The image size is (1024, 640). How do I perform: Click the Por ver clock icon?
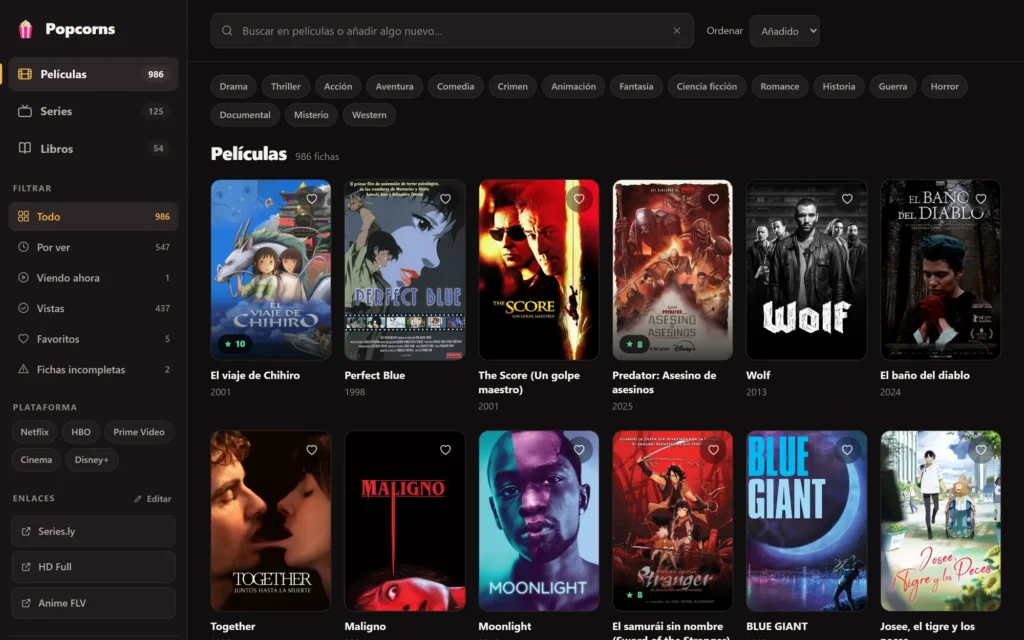pos(24,247)
